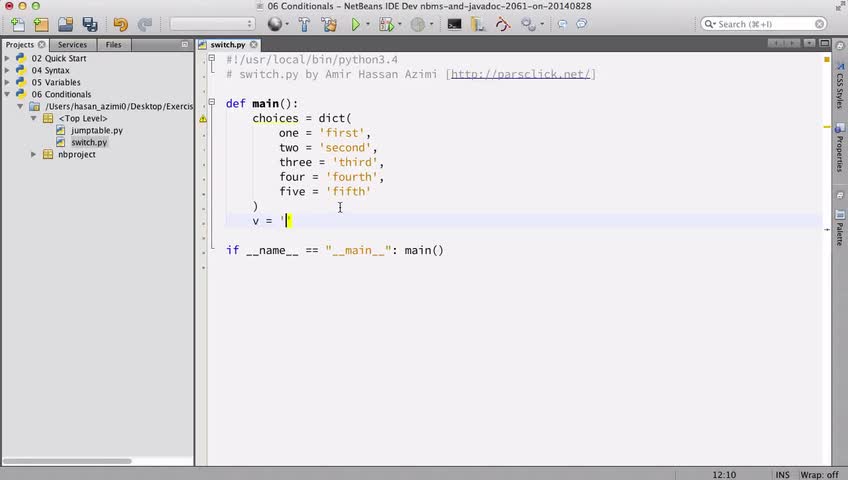Click the warning icon in editor gutter
Viewport: 848px width, 480px height.
[x=203, y=118]
